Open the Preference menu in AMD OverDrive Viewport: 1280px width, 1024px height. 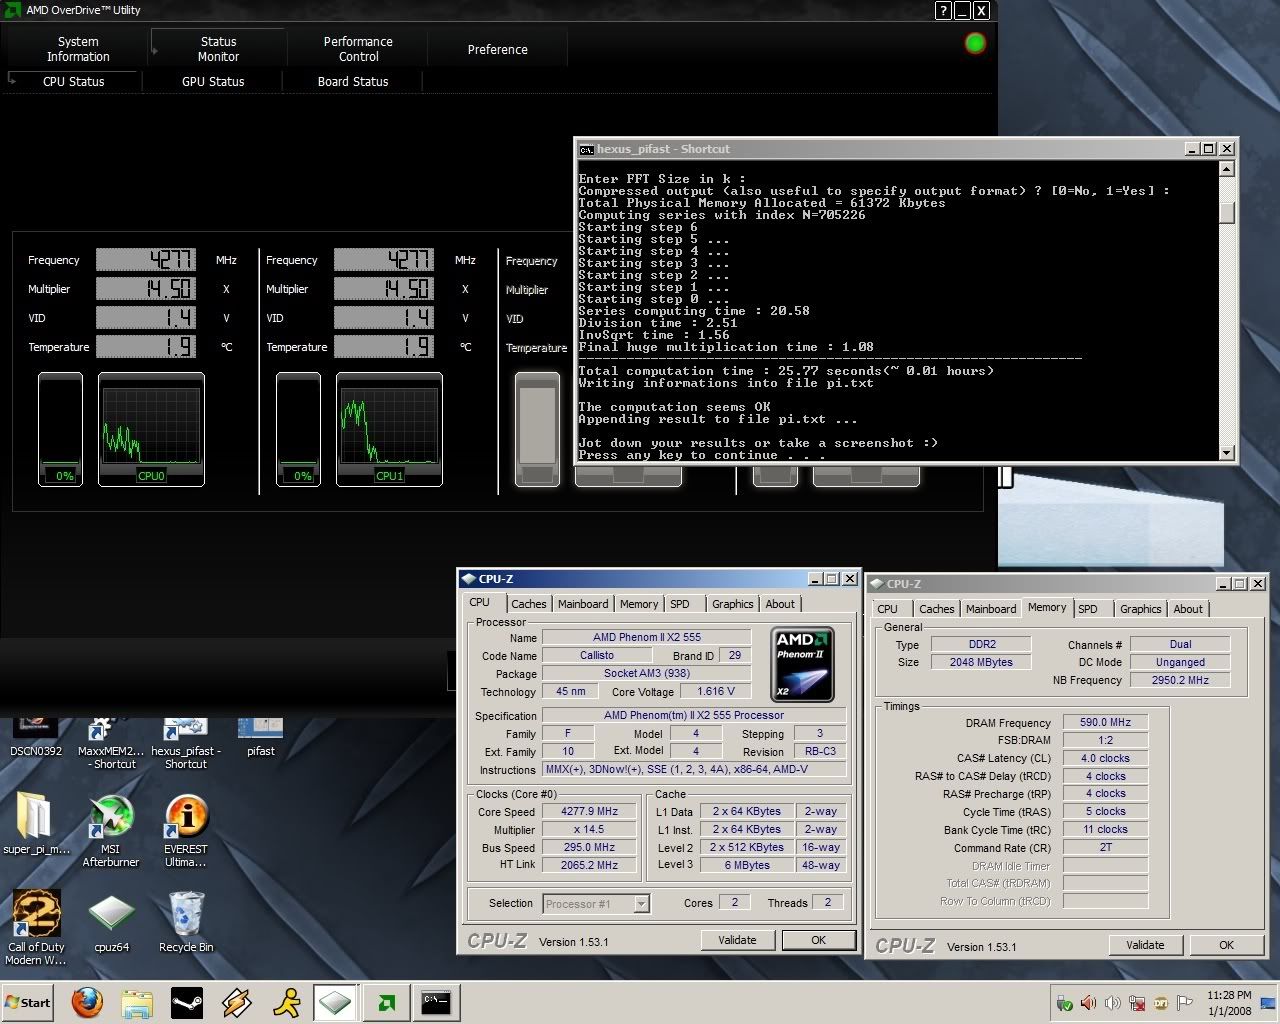point(497,49)
